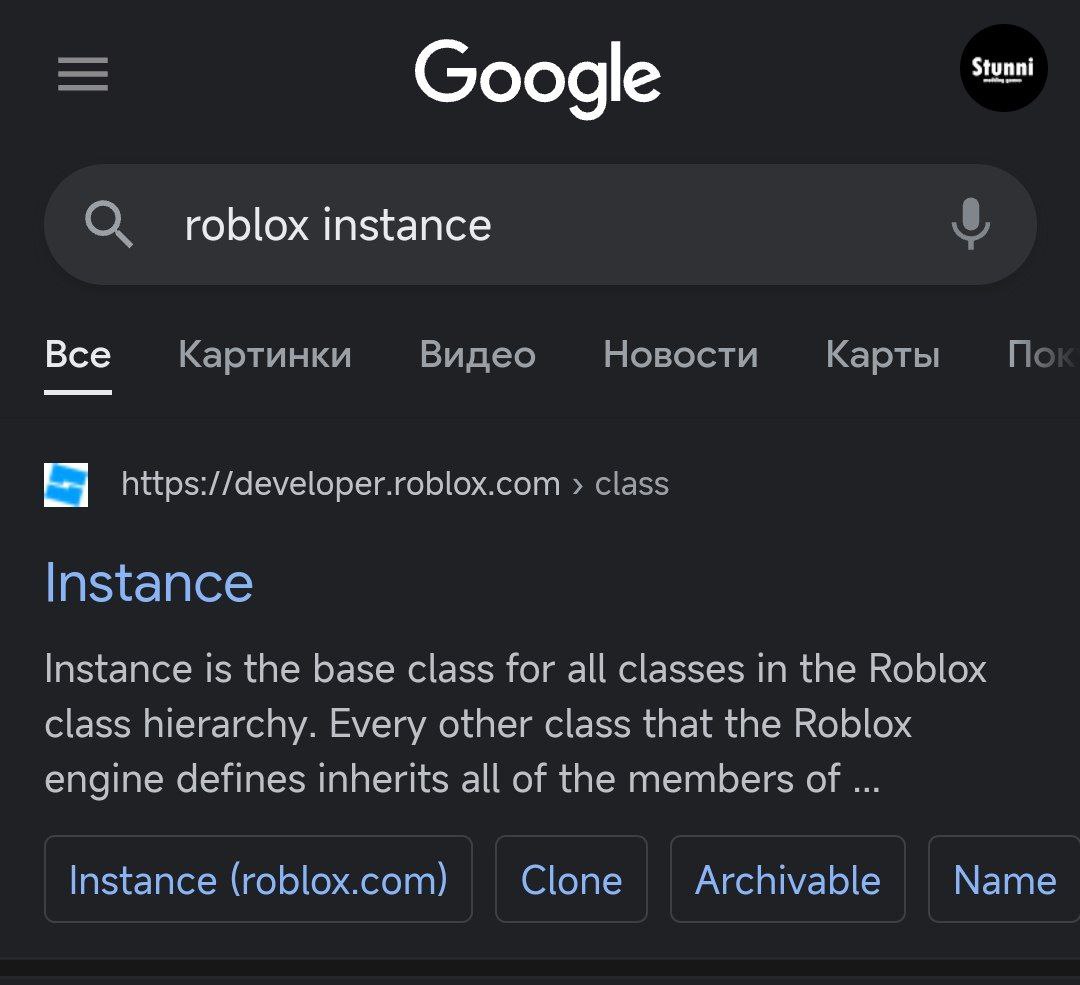
Task: Select the Все tab
Action: (78, 355)
